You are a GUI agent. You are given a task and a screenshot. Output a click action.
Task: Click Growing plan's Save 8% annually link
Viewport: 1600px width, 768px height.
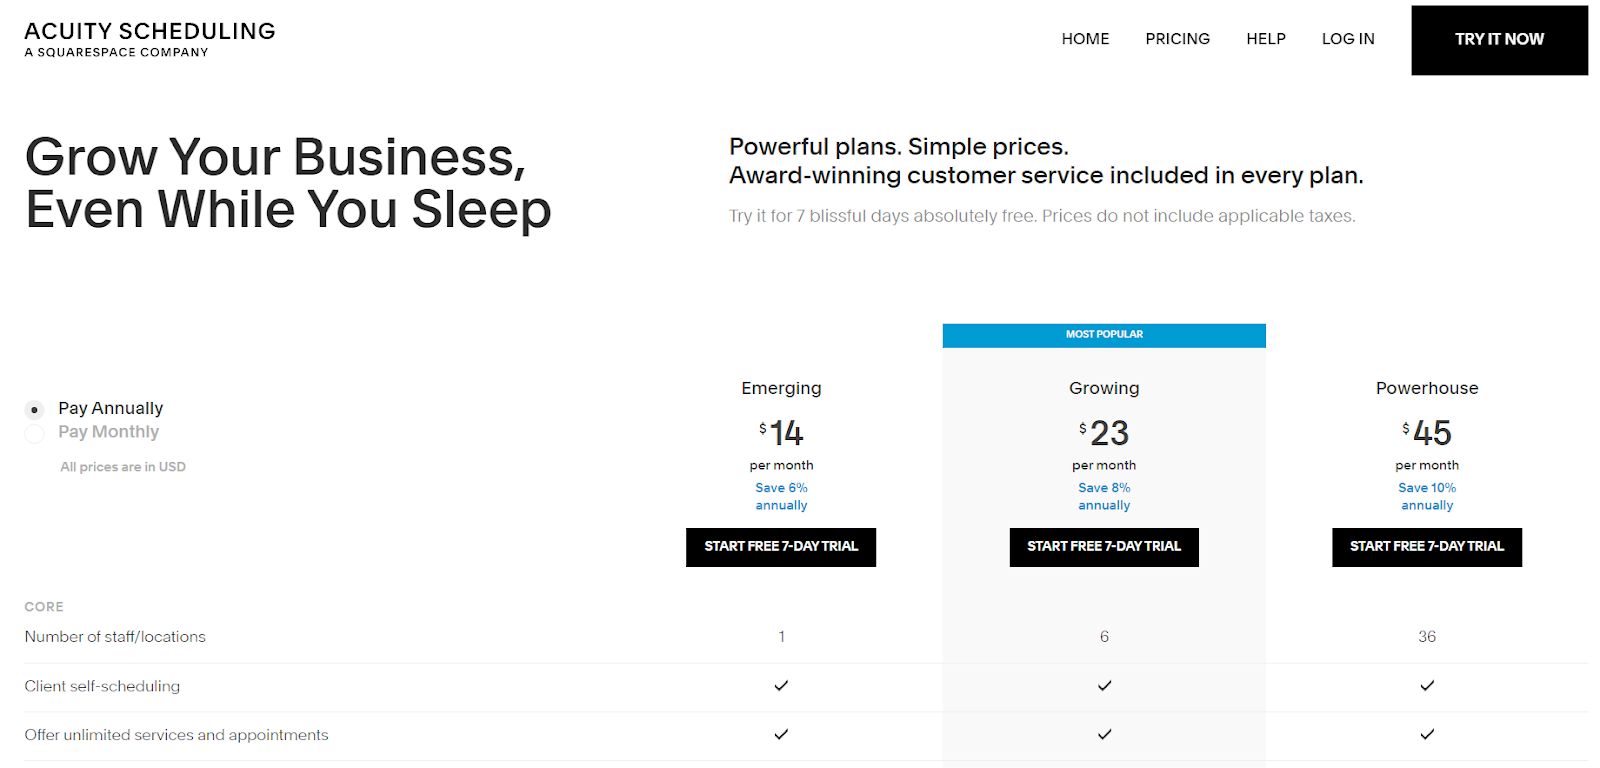pyautogui.click(x=1104, y=496)
